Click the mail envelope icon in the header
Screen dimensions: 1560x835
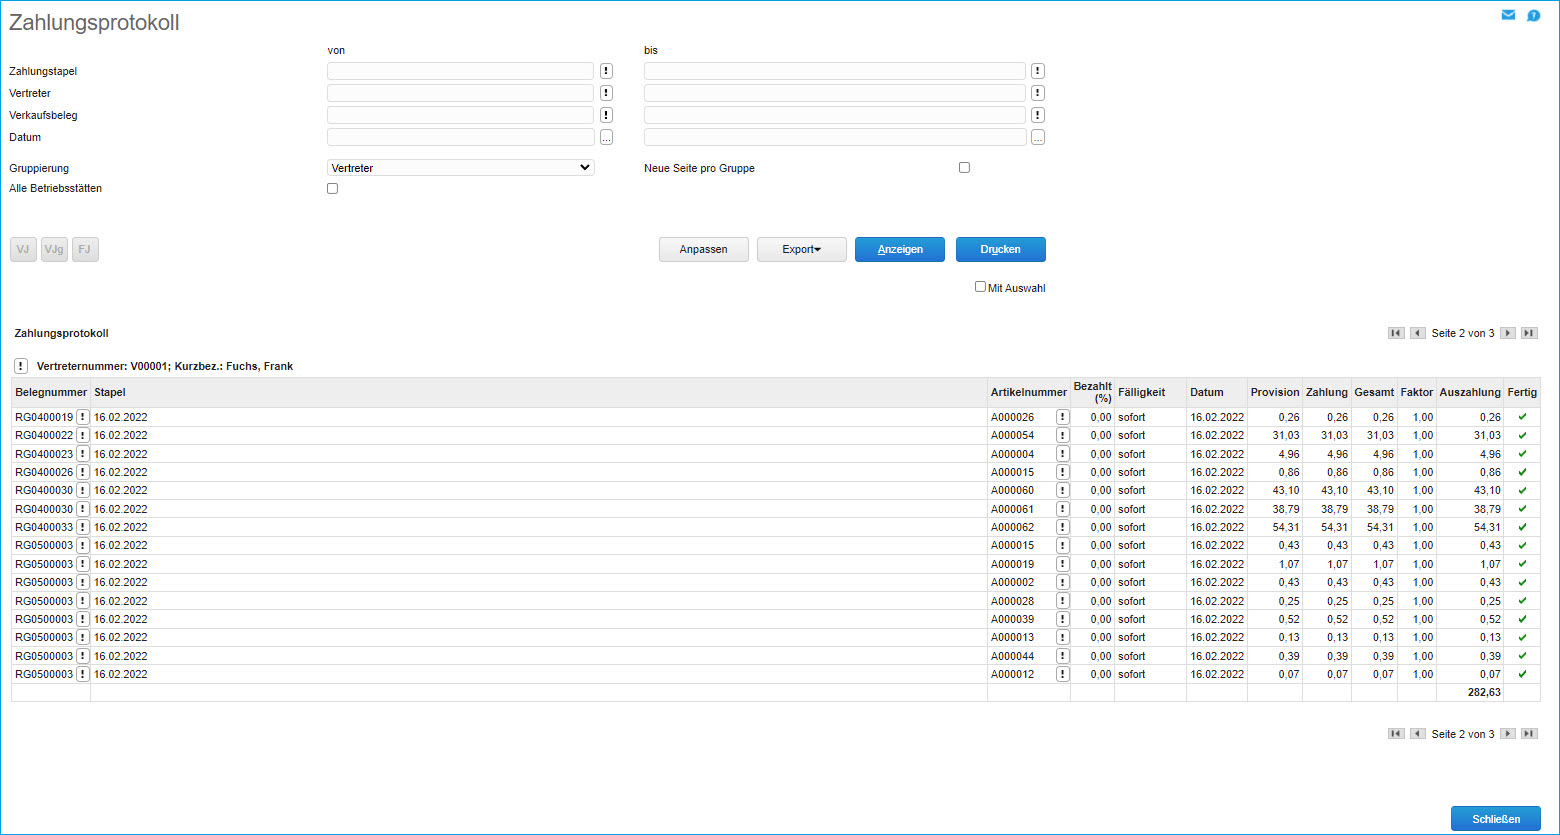coord(1508,15)
